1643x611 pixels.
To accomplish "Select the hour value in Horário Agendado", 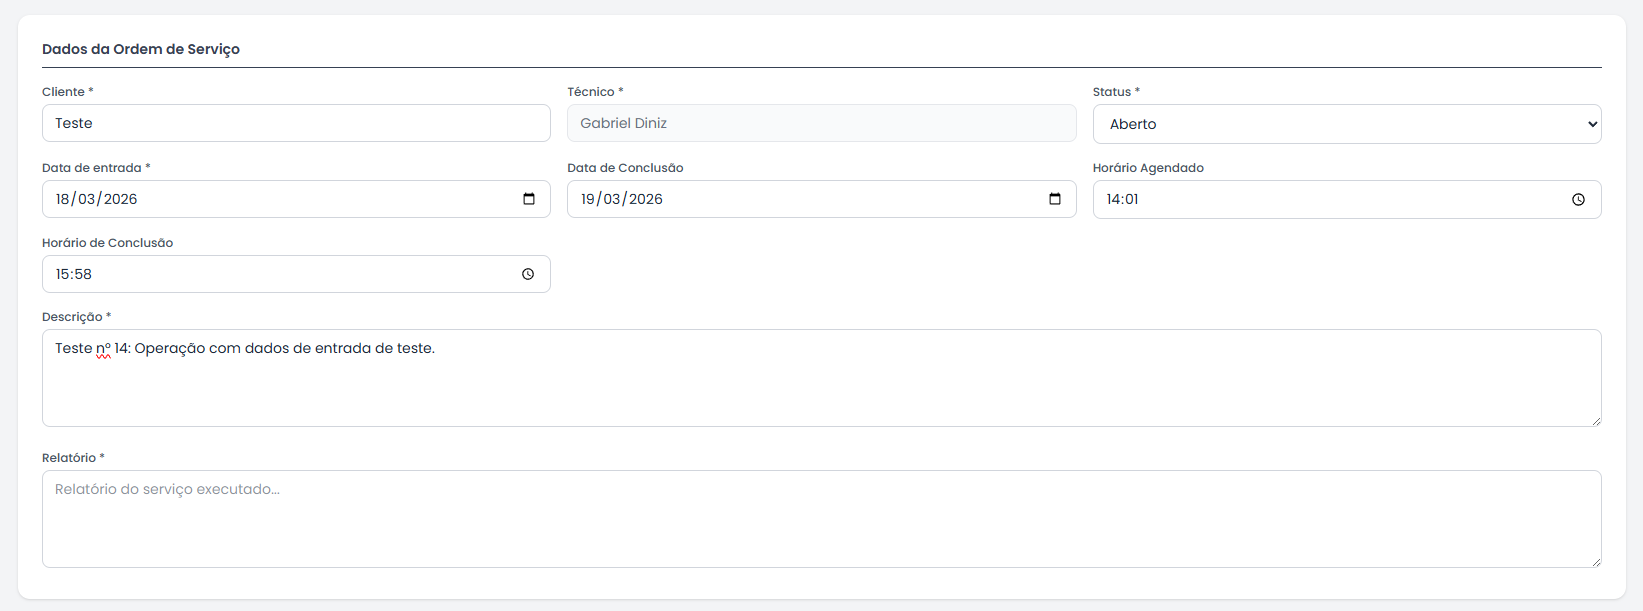I will click(1113, 199).
